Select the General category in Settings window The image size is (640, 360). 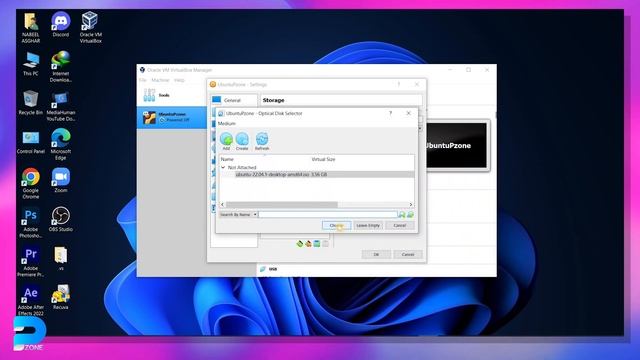tap(234, 100)
